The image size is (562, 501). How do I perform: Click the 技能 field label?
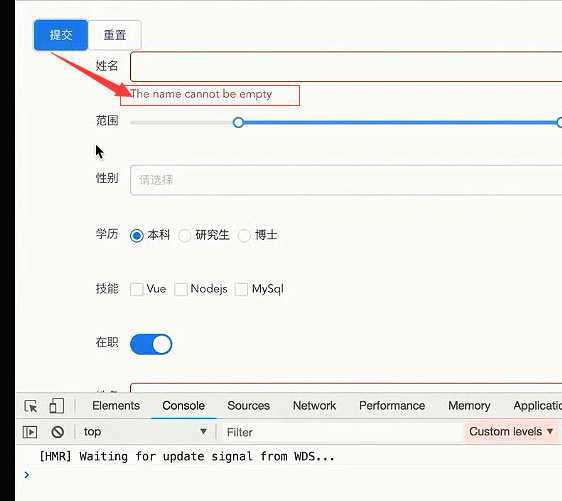click(x=107, y=288)
